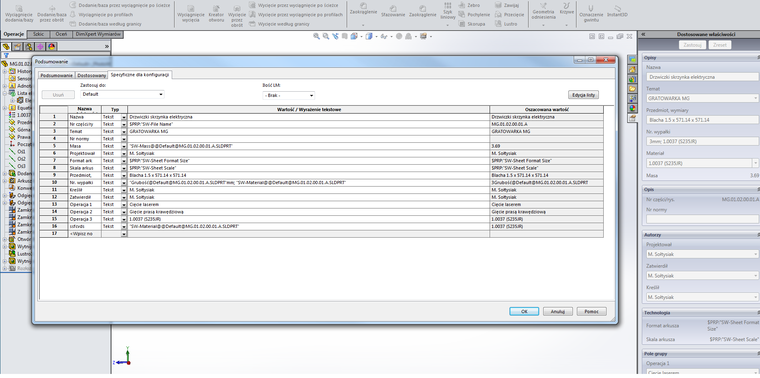Expand the manager panel chevron

point(107,47)
